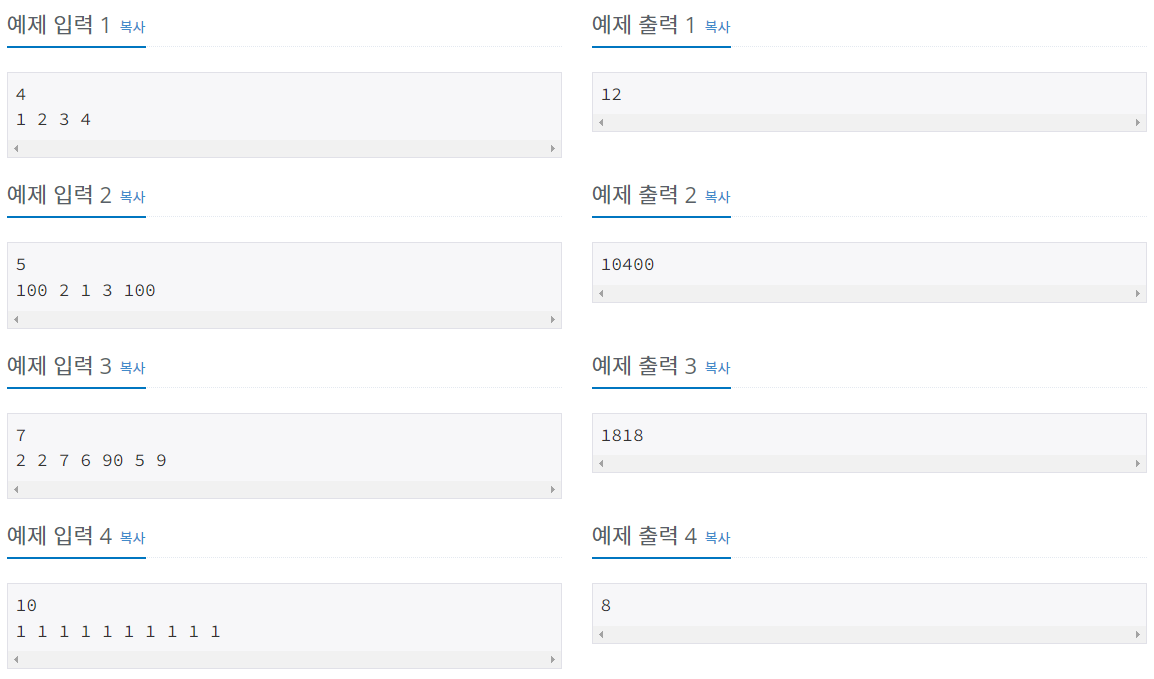Click right scroll arrow of example input 2
Image resolution: width=1154 pixels, height=679 pixels.
point(553,319)
